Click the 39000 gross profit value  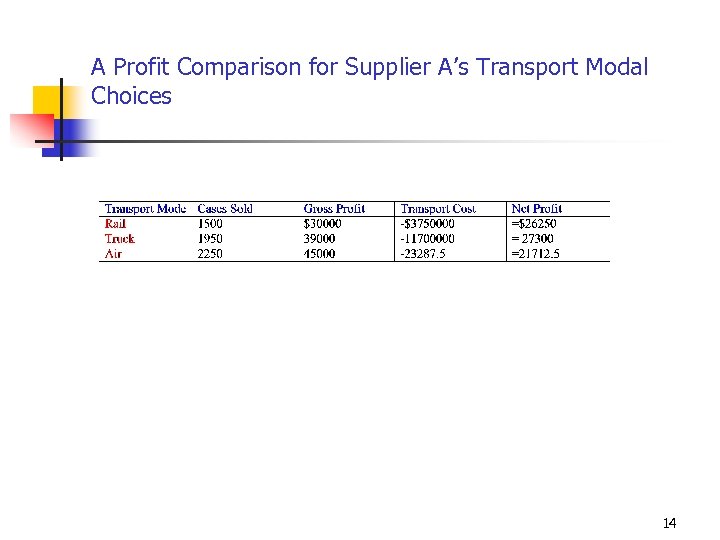pyautogui.click(x=320, y=239)
